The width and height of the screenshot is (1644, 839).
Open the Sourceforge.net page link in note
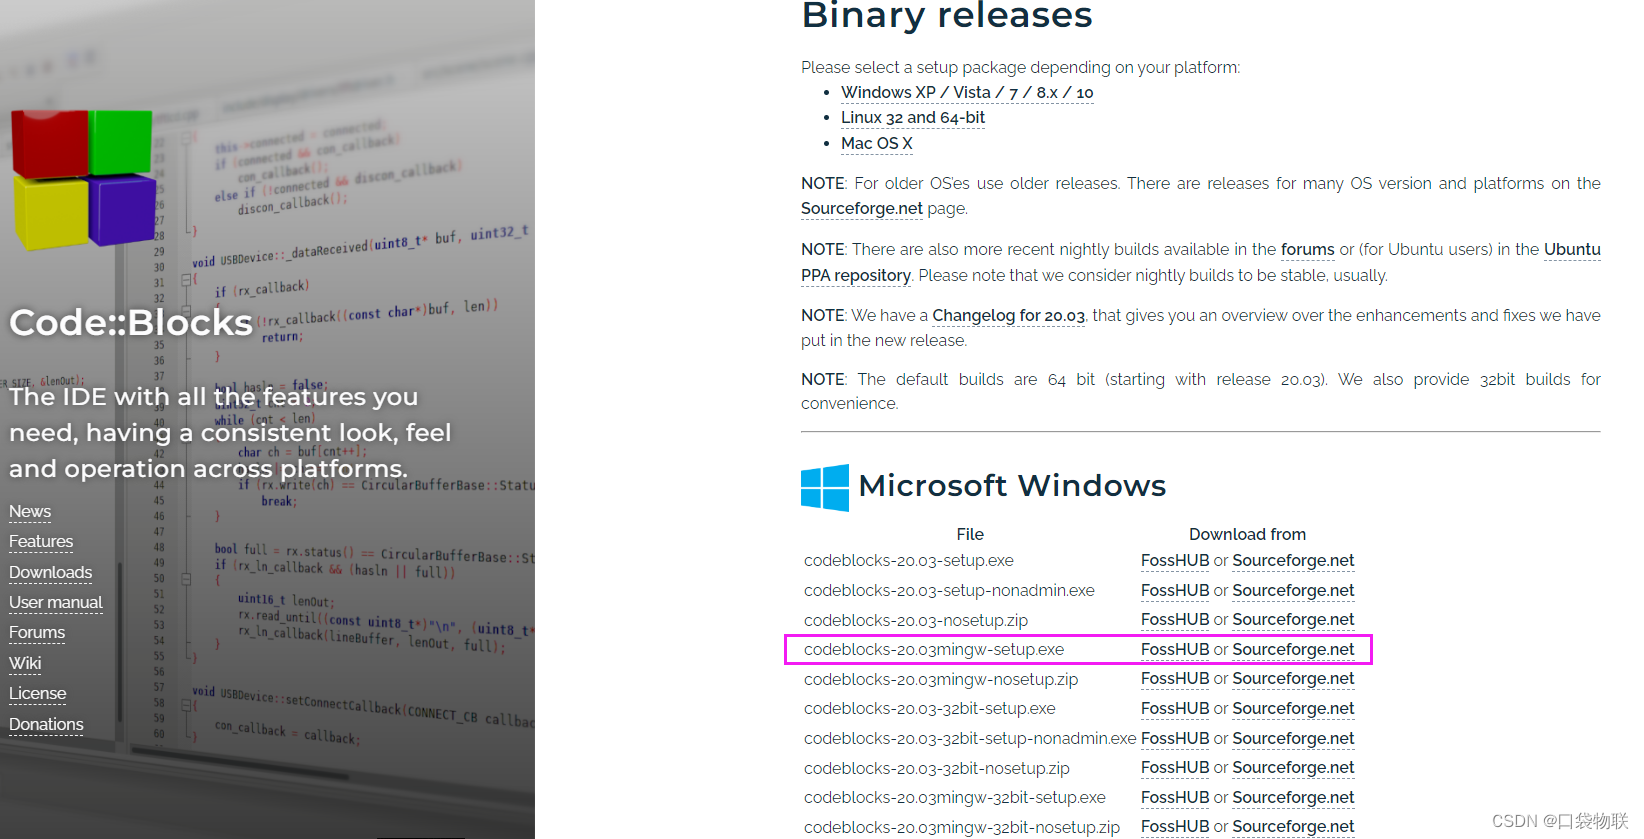click(x=862, y=209)
